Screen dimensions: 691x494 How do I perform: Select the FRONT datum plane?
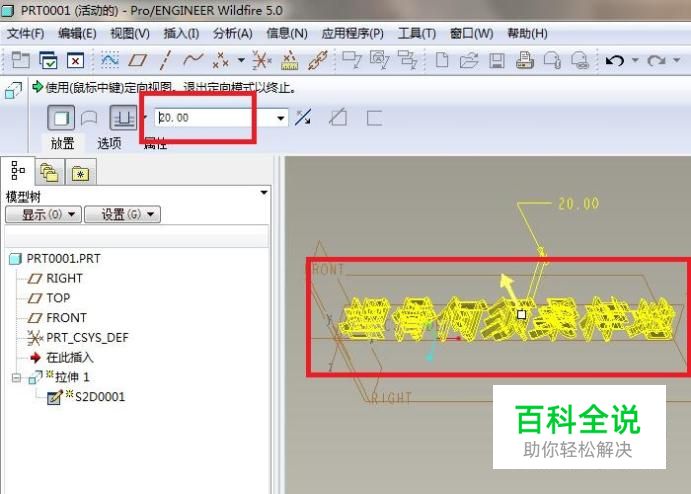pyautogui.click(x=57, y=317)
